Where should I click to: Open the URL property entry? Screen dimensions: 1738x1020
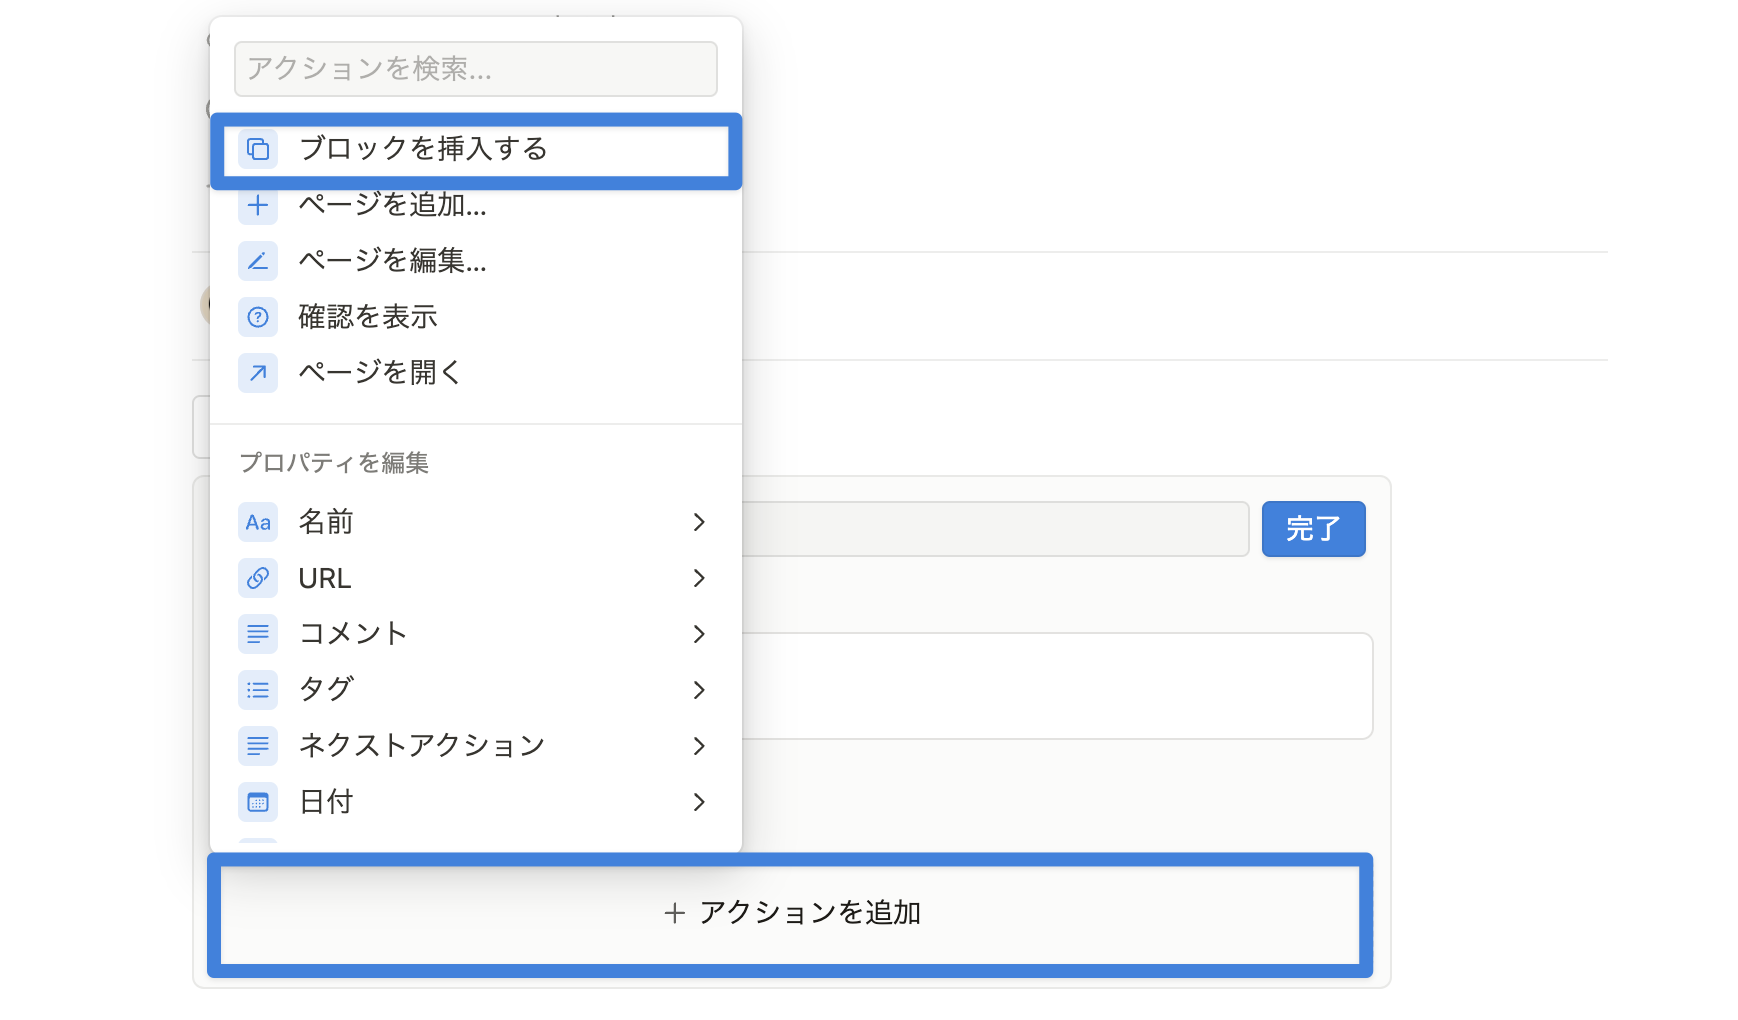[x=476, y=578]
